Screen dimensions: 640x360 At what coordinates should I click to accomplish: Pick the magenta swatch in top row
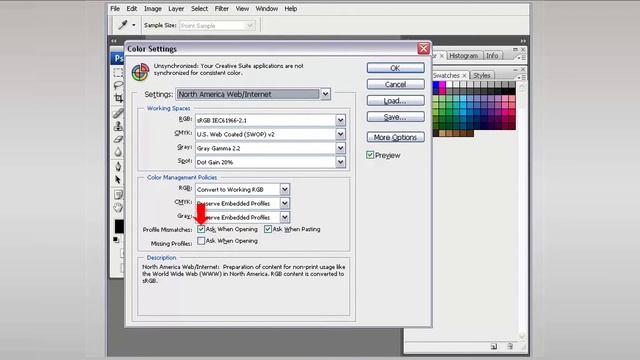tap(442, 85)
